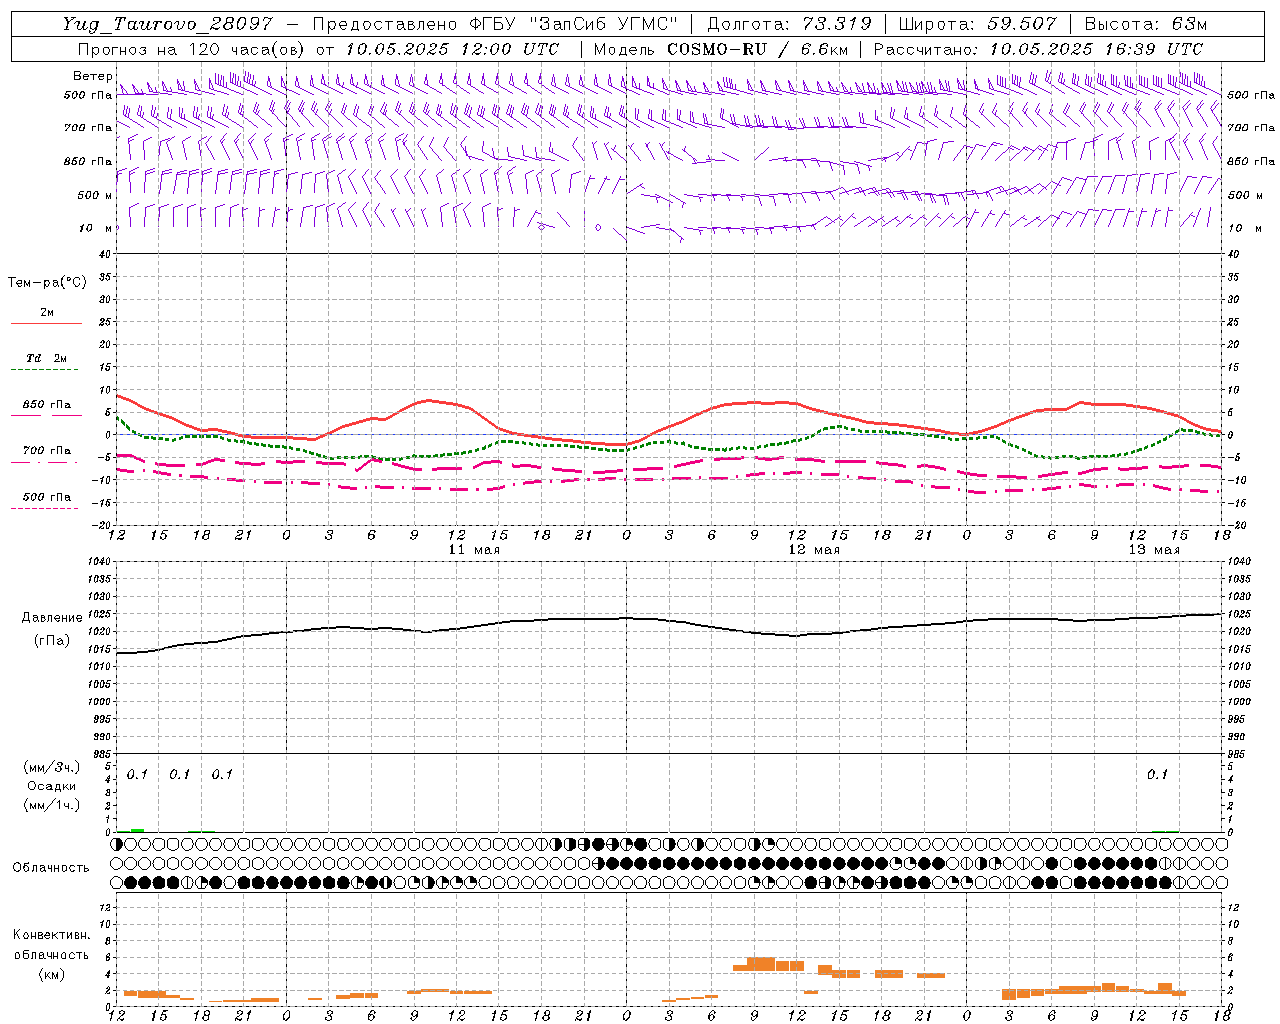Select the 12 мая date label
The width and height of the screenshot is (1280, 1024).
[x=814, y=550]
